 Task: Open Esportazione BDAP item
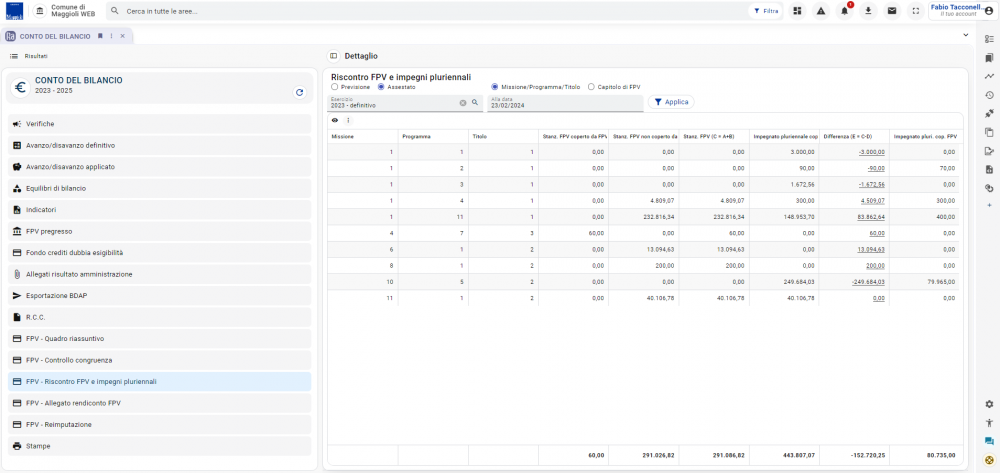pos(159,296)
